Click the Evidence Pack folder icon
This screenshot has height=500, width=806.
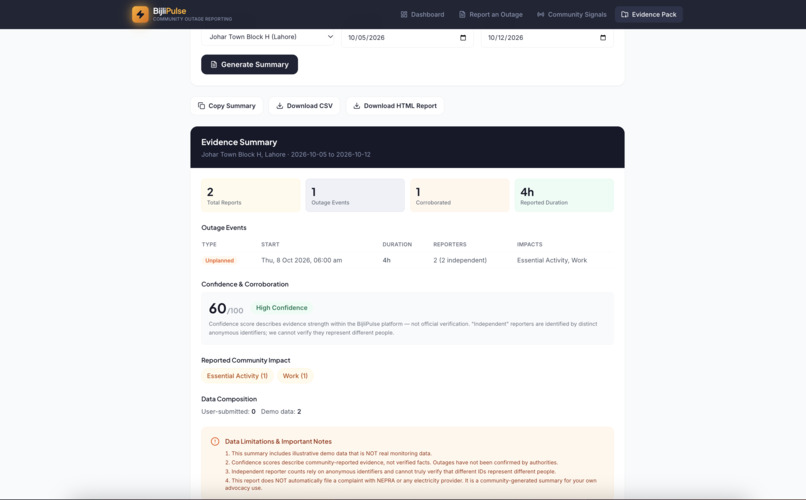coord(625,14)
